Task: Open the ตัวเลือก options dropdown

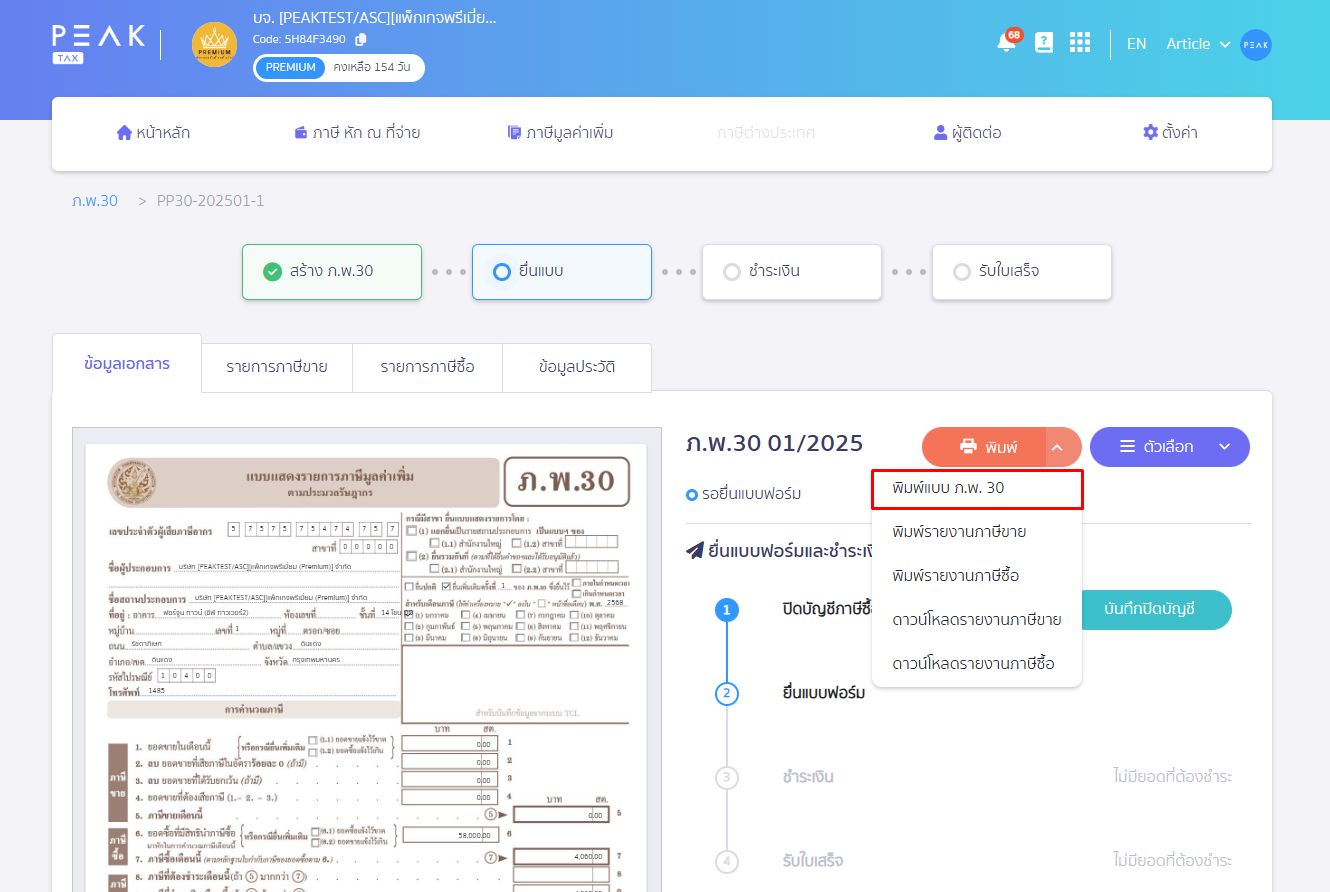Action: 1169,447
